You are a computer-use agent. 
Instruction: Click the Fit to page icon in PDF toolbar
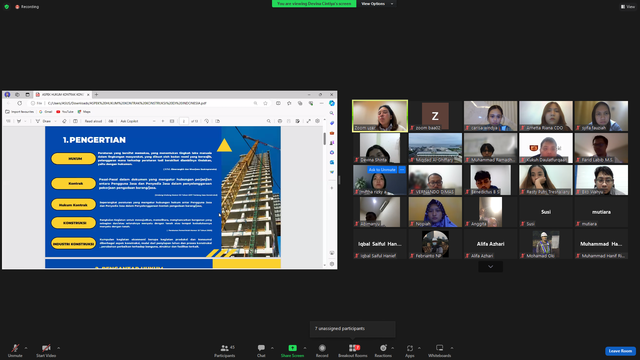(x=172, y=121)
